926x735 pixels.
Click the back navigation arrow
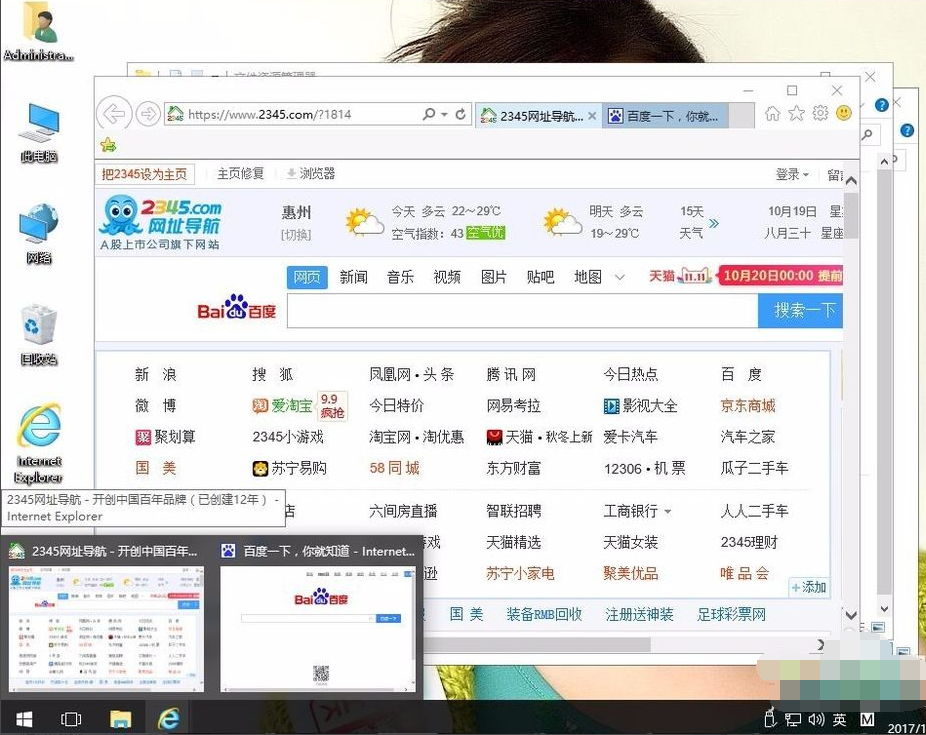click(x=114, y=113)
